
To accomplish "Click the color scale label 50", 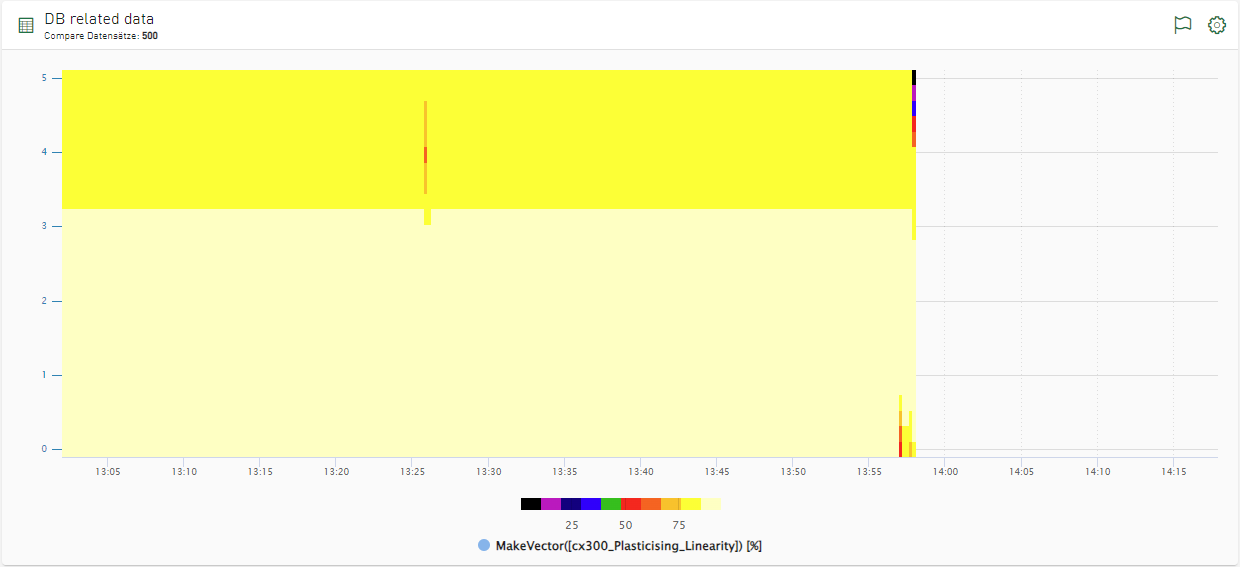I will (625, 525).
